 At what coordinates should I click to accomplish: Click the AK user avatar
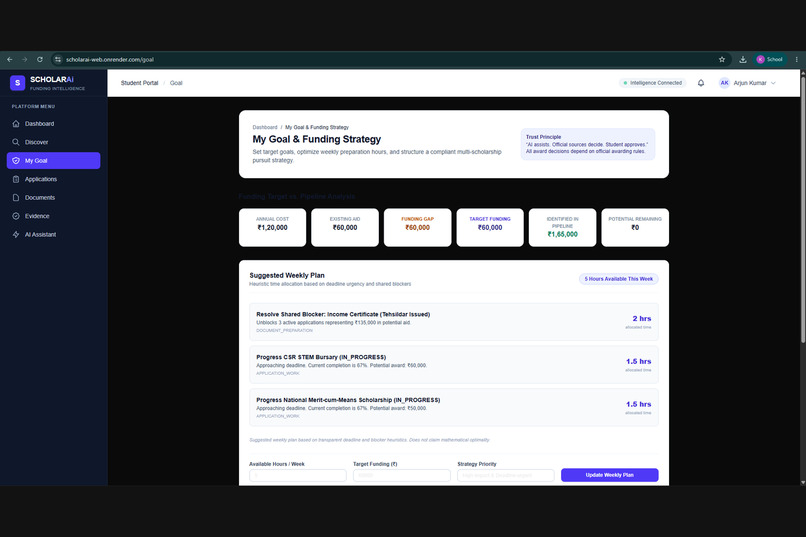coord(724,83)
